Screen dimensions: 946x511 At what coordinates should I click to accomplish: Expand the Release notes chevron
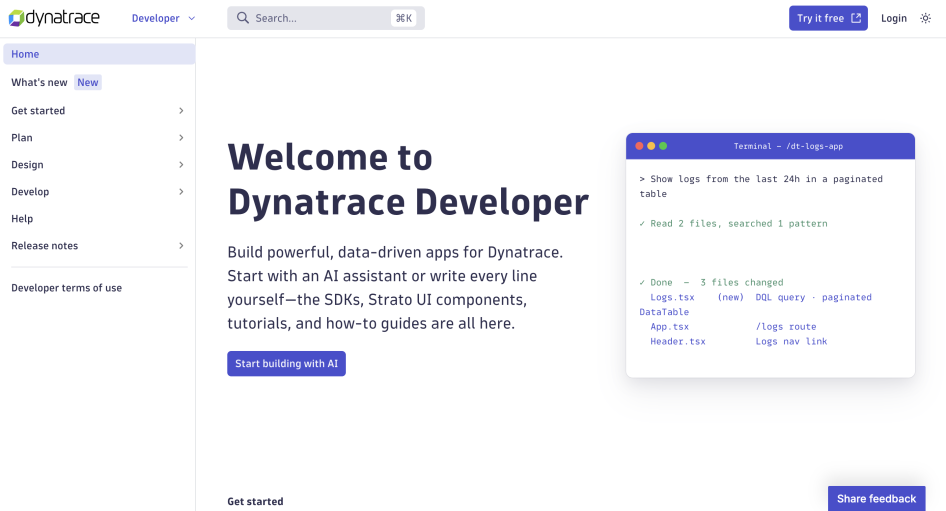pos(181,246)
